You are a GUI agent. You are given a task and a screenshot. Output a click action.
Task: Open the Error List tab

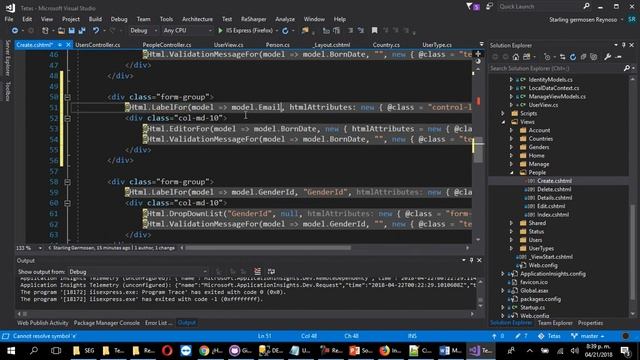coord(158,323)
